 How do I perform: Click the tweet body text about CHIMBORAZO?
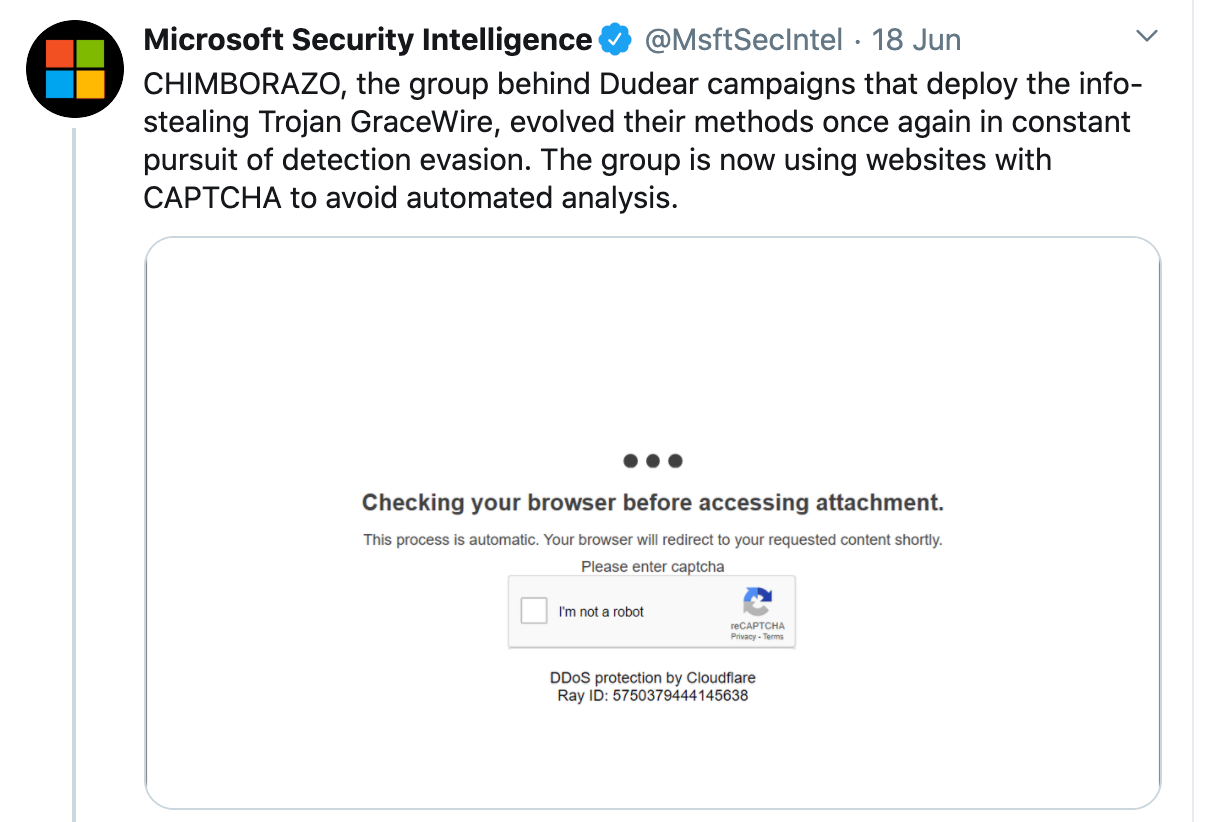click(x=640, y=140)
